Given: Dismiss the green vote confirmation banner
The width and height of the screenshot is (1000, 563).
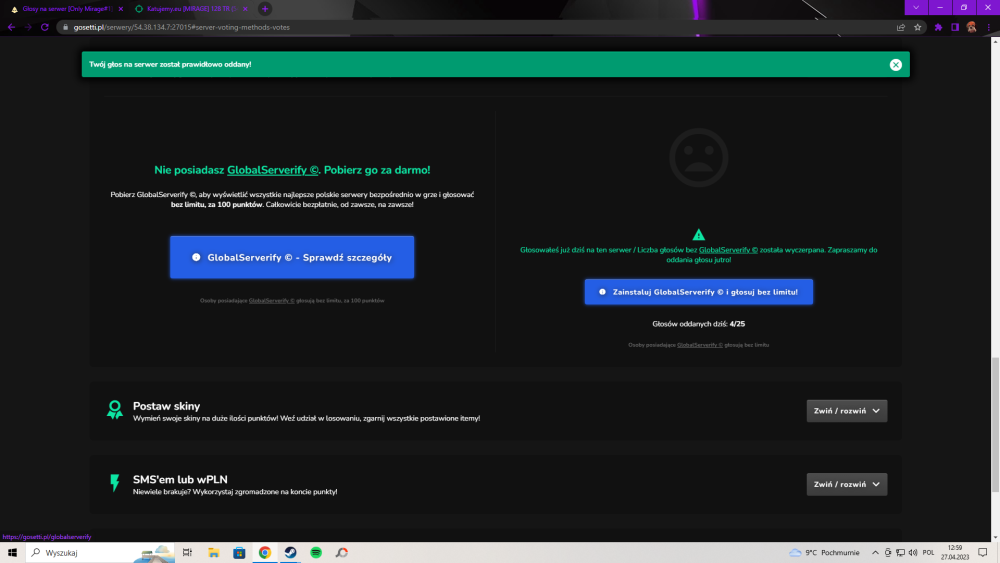Looking at the screenshot, I should click(895, 64).
